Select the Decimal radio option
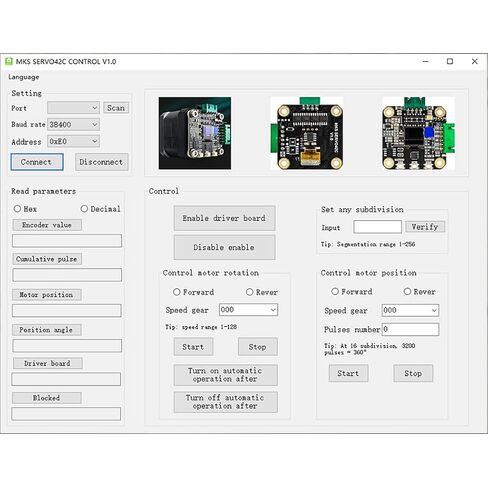Screen dimensions: 488x488 (84, 209)
